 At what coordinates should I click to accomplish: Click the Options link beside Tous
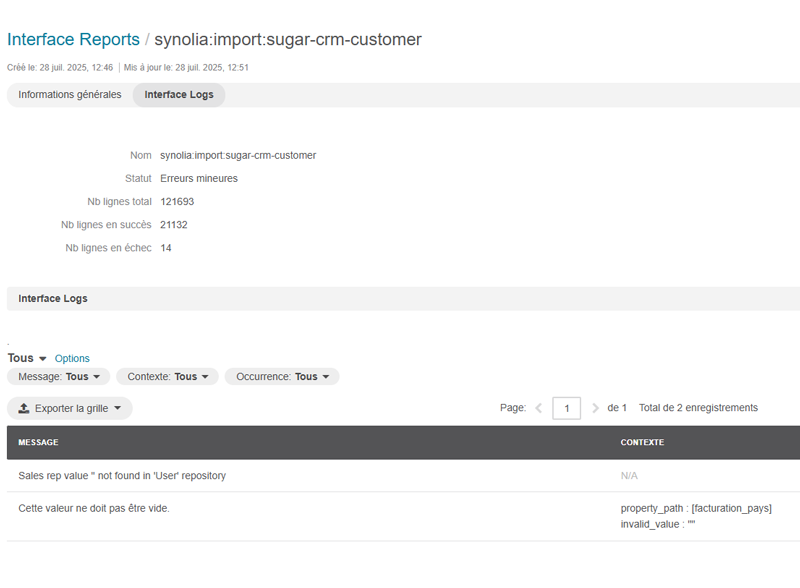(72, 358)
